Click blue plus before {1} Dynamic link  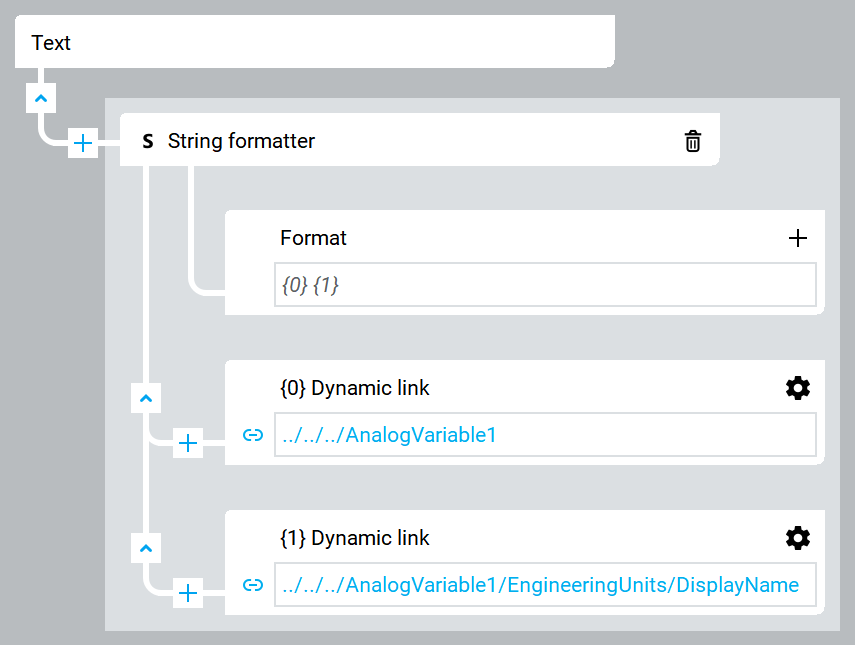click(188, 593)
